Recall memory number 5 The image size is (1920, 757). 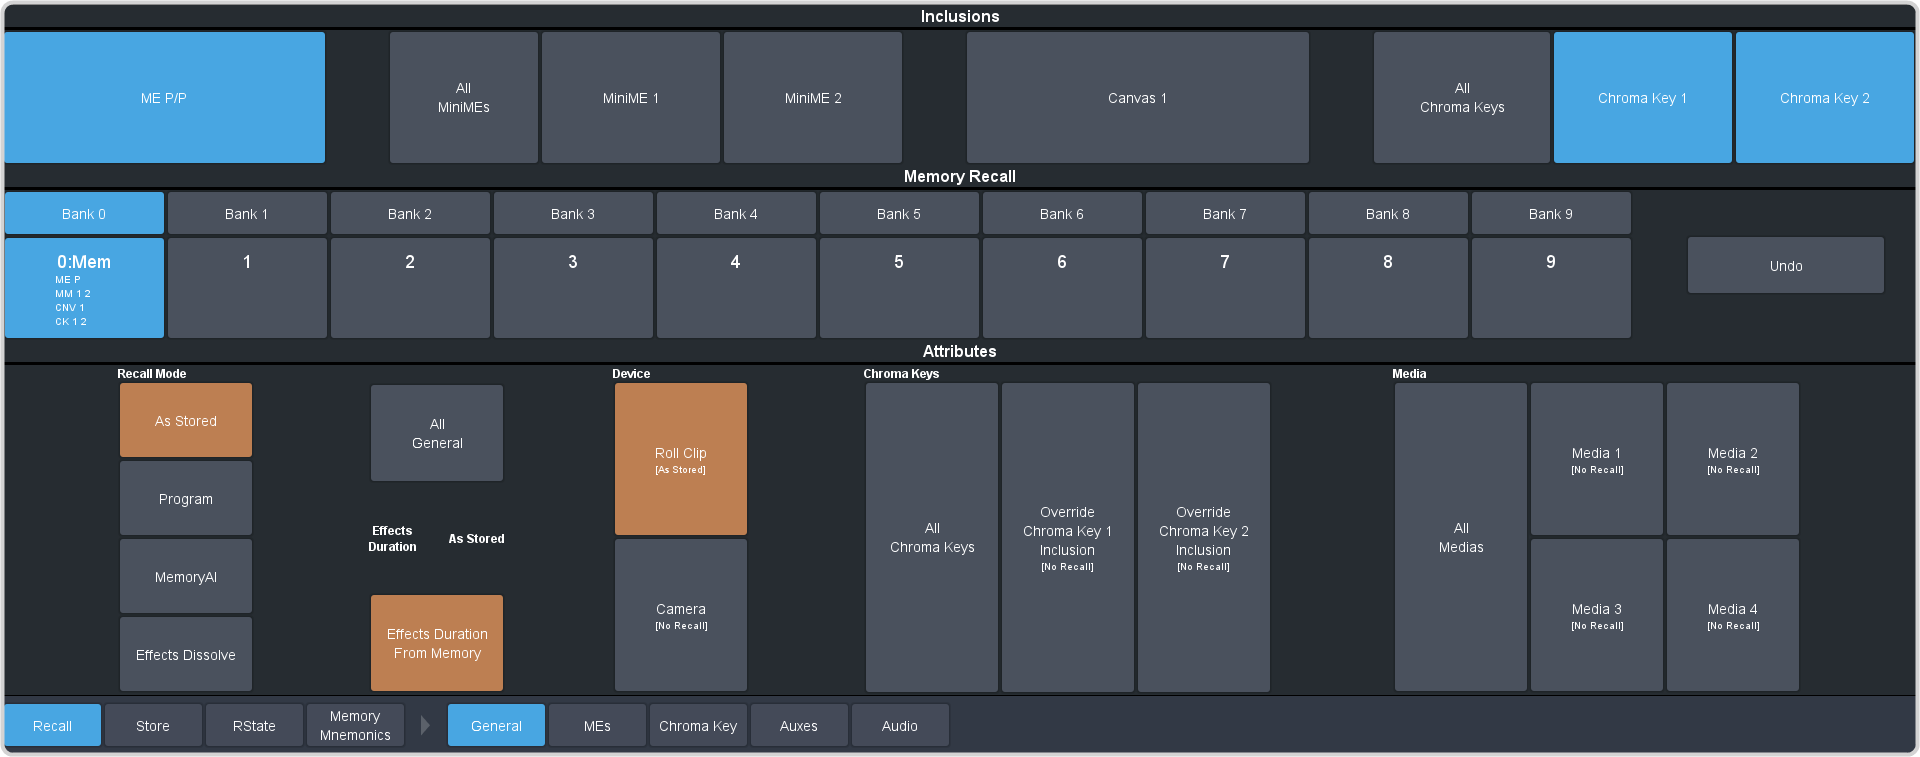click(x=898, y=287)
